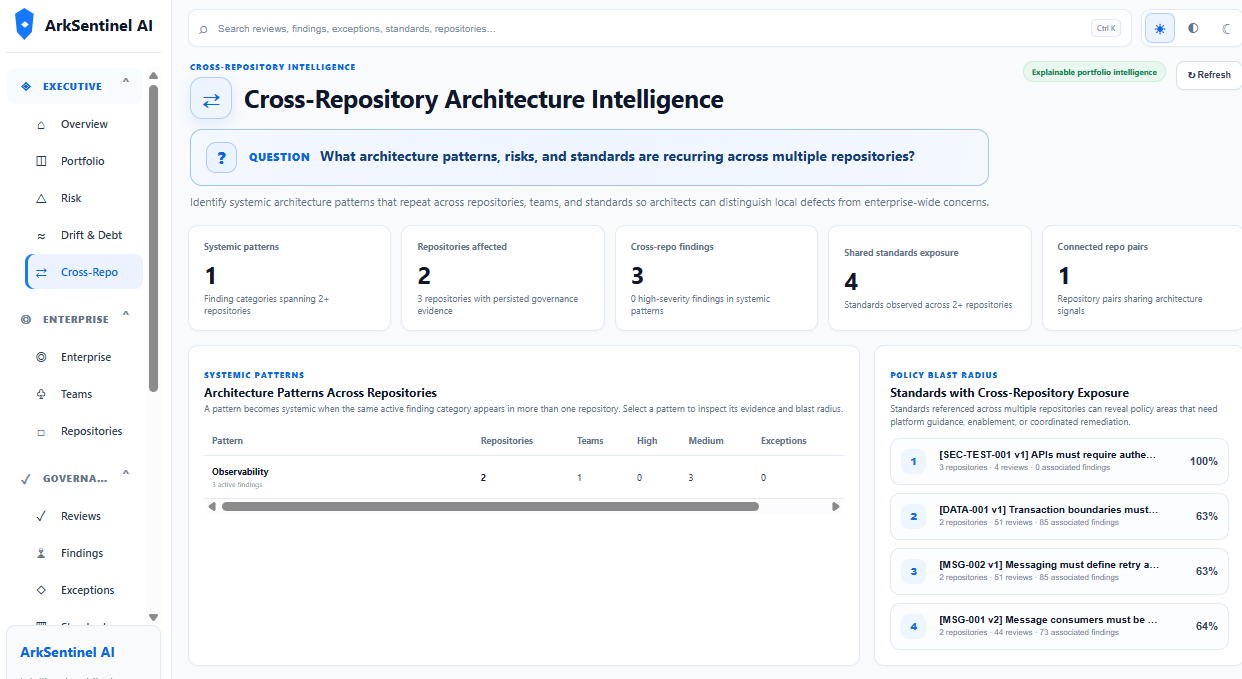Open MSG-002 v1 standard card
The image size is (1242, 679).
click(1059, 571)
